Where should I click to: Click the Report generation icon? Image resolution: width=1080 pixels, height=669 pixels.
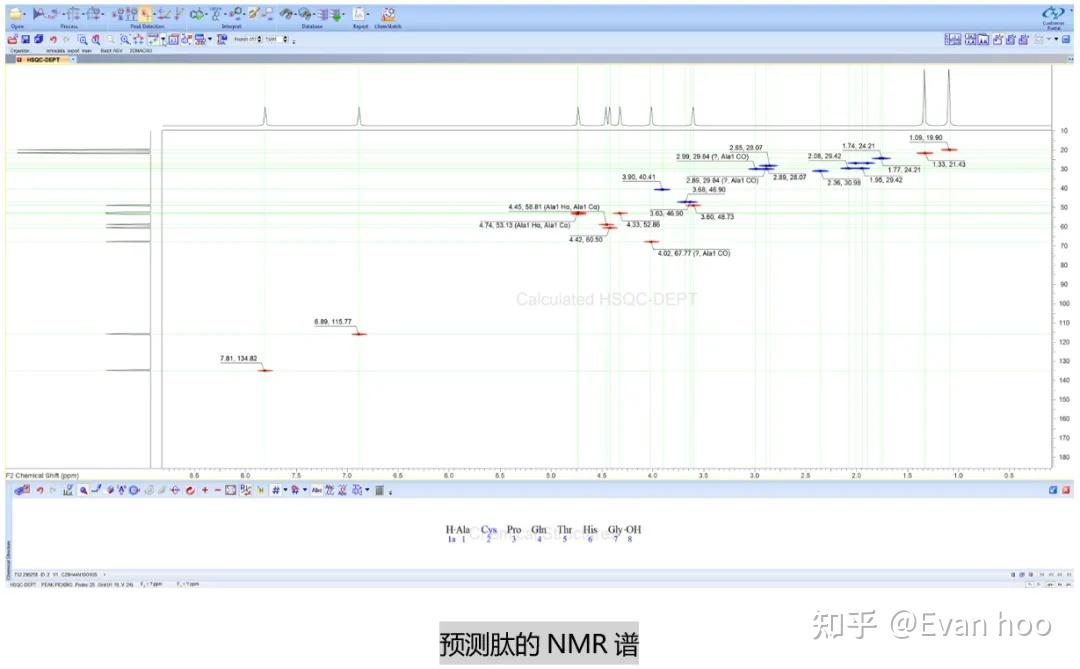(x=357, y=14)
